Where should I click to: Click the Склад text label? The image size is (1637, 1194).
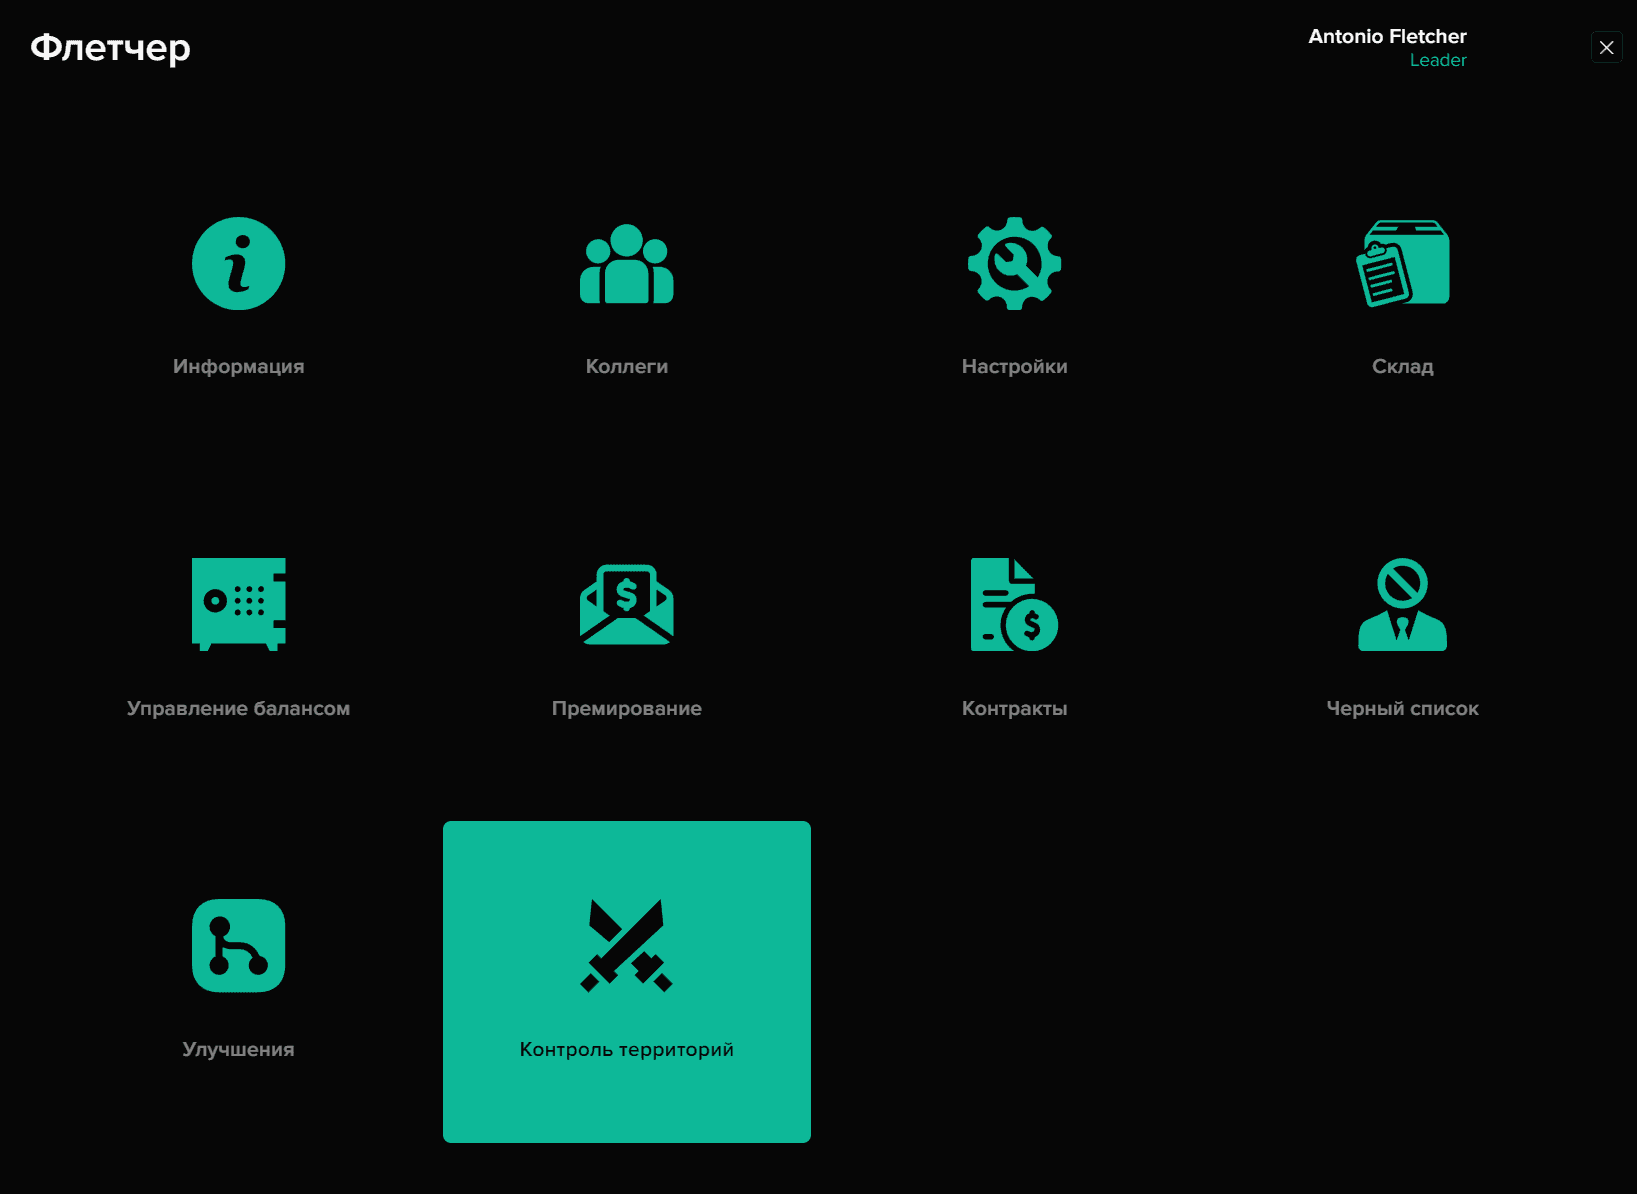(x=1402, y=367)
